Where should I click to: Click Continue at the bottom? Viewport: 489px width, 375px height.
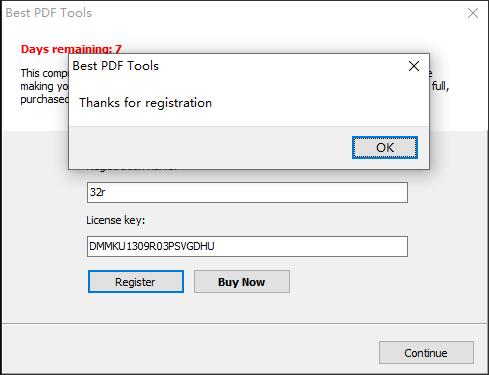[426, 352]
